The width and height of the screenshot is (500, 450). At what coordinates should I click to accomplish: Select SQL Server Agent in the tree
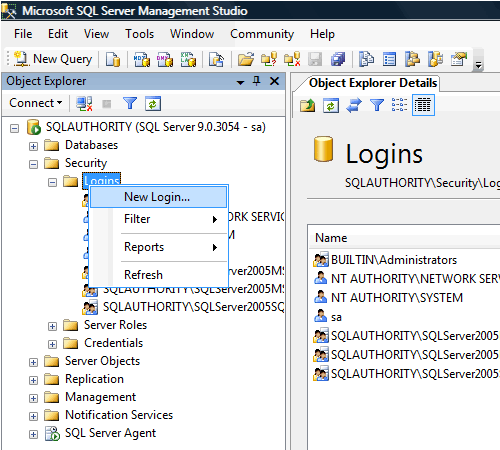point(110,433)
